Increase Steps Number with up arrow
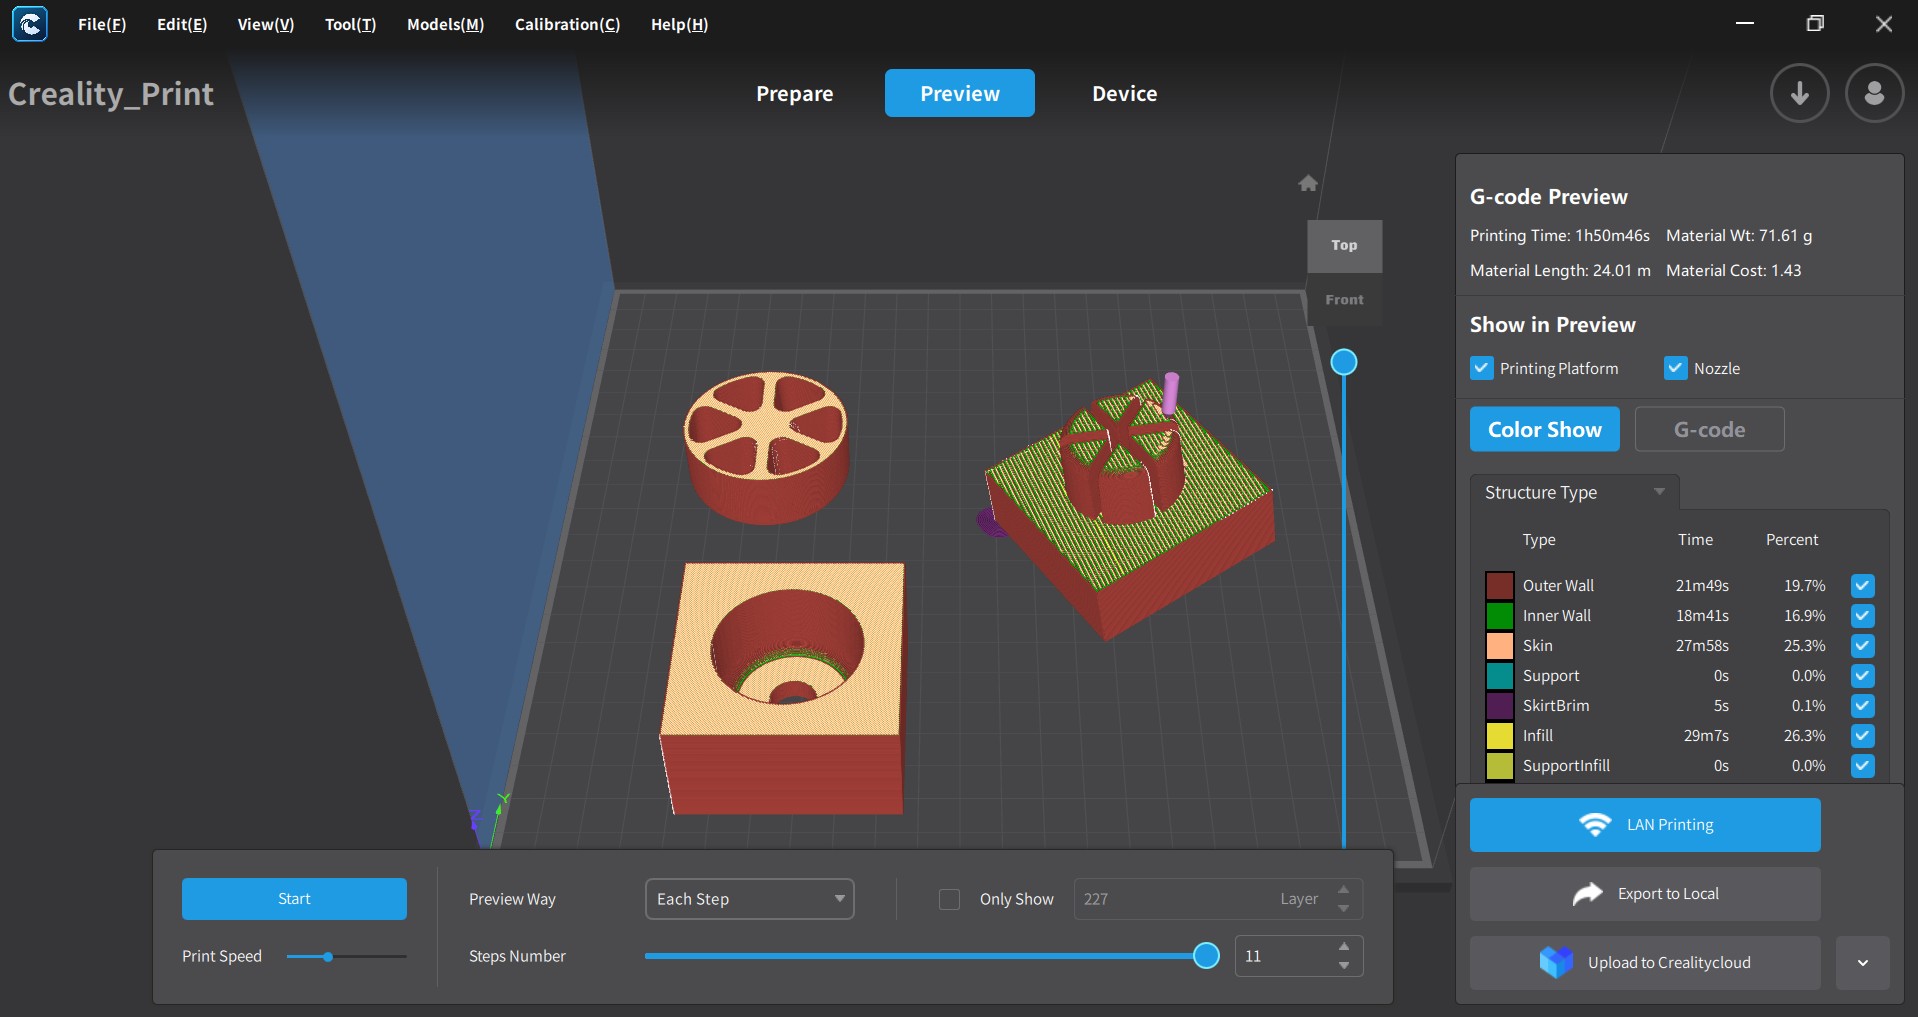 pyautogui.click(x=1344, y=946)
